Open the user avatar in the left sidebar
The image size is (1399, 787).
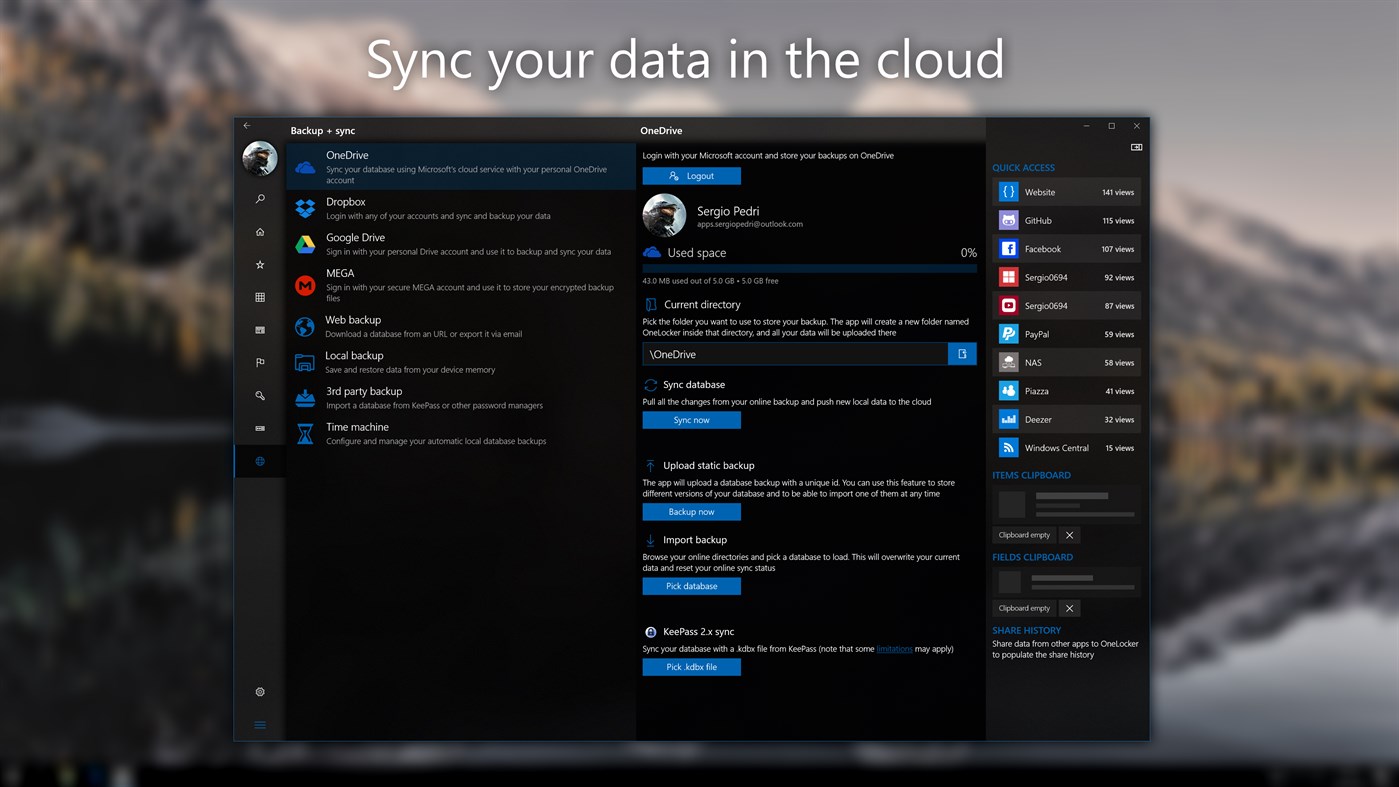coord(260,158)
